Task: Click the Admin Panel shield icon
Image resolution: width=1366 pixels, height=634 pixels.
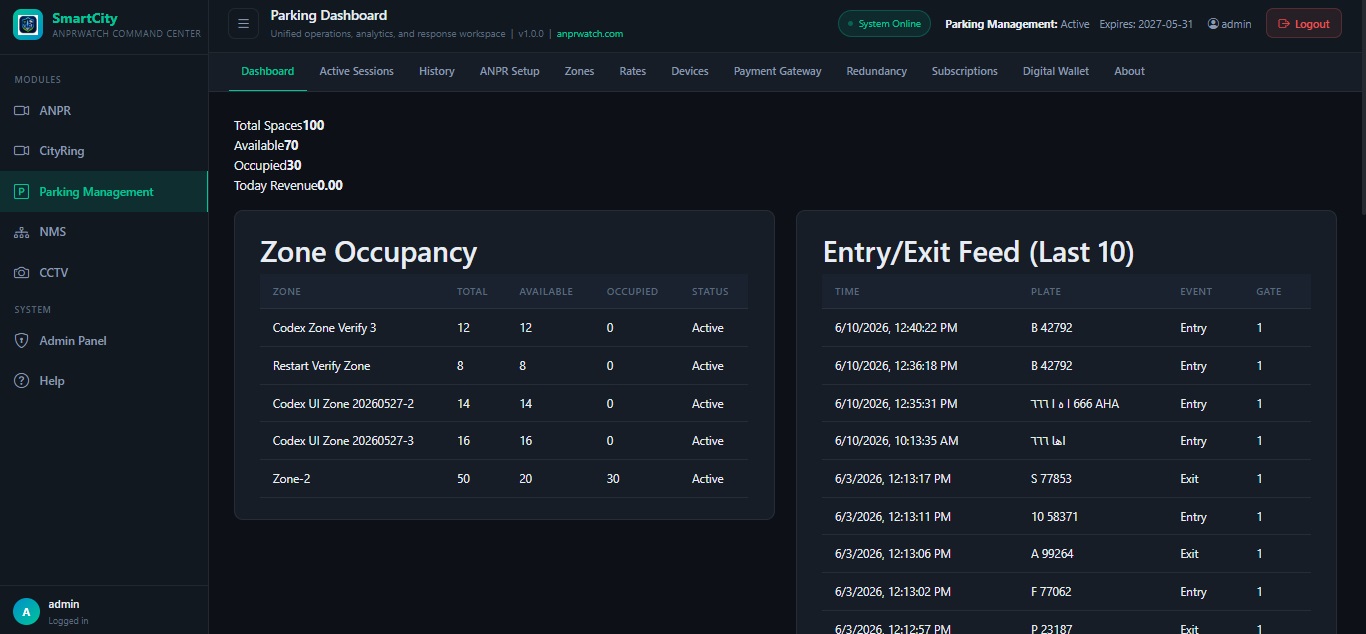Action: (21, 341)
